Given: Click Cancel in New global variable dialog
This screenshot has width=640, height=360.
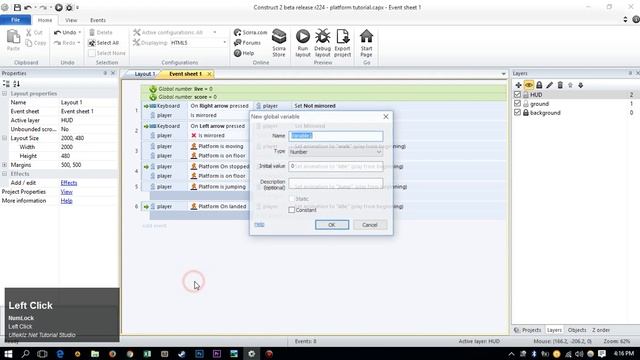Looking at the screenshot, I should pyautogui.click(x=369, y=225).
